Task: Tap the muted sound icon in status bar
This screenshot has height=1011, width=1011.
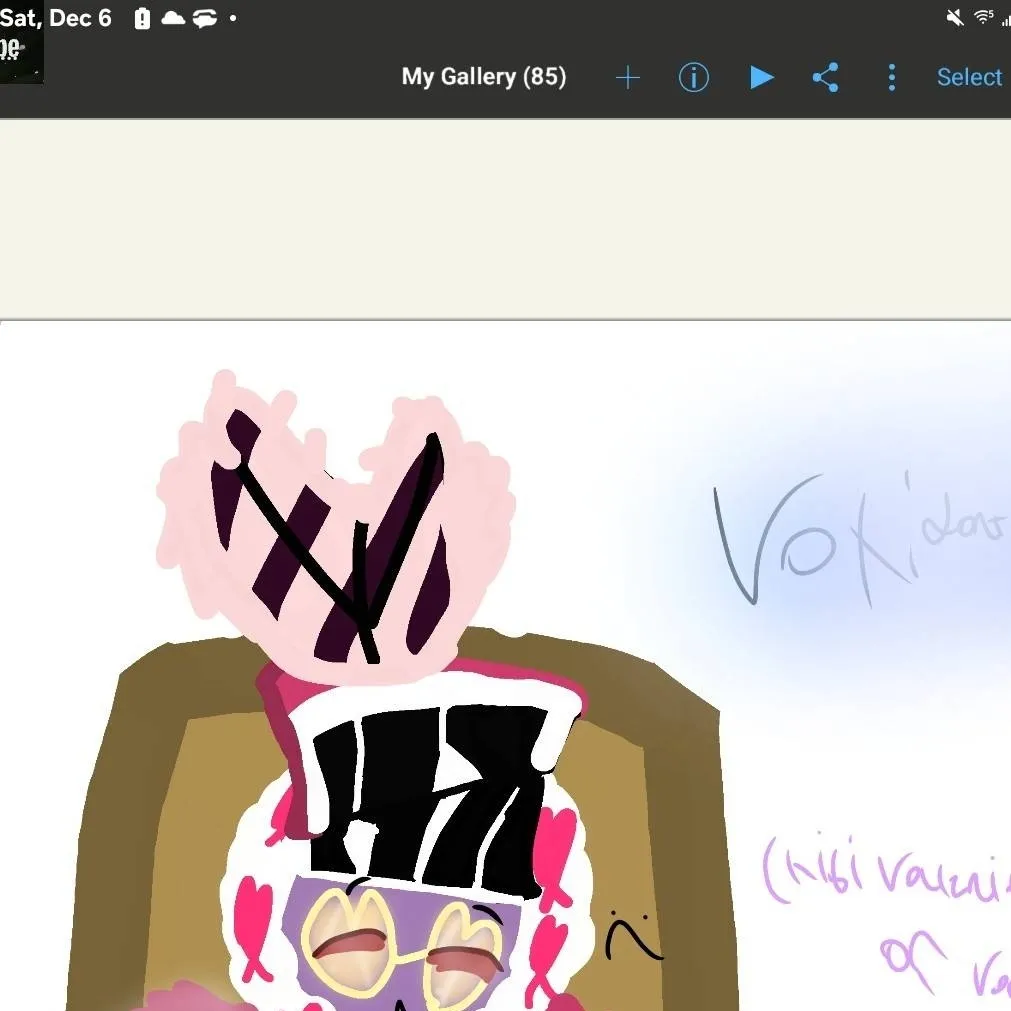Action: pos(954,18)
